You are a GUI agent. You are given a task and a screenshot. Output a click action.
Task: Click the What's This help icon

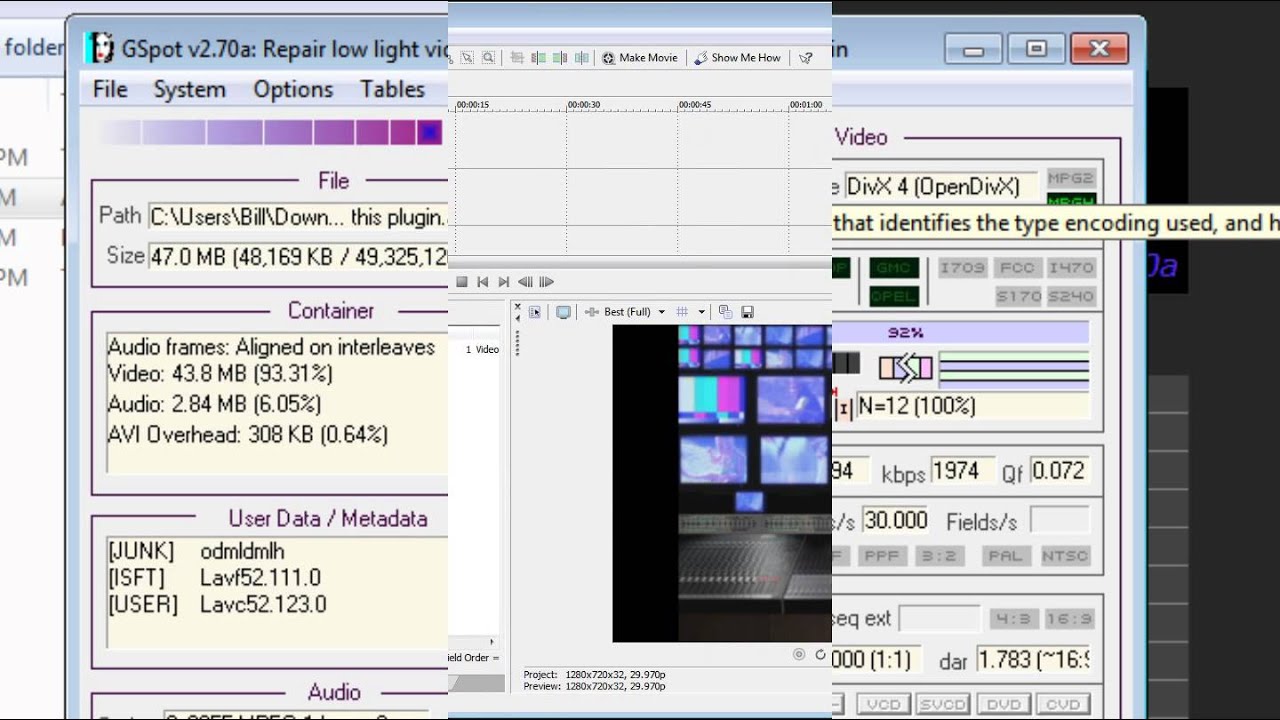pyautogui.click(x=806, y=58)
